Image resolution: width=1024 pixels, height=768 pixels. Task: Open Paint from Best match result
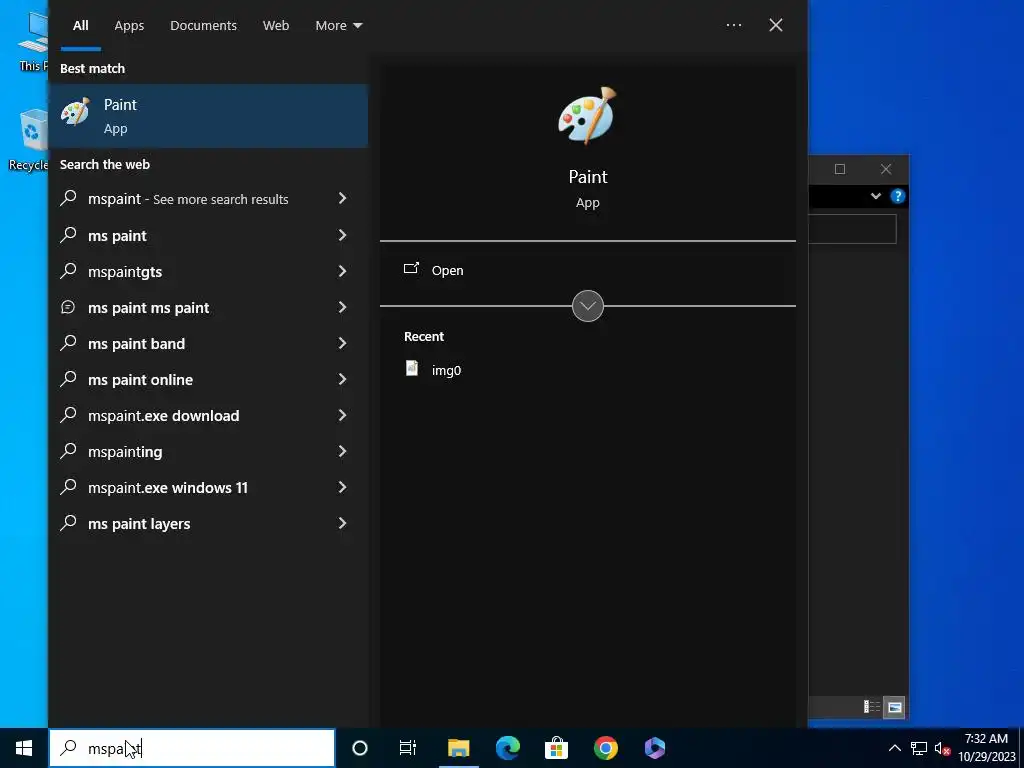click(x=208, y=116)
